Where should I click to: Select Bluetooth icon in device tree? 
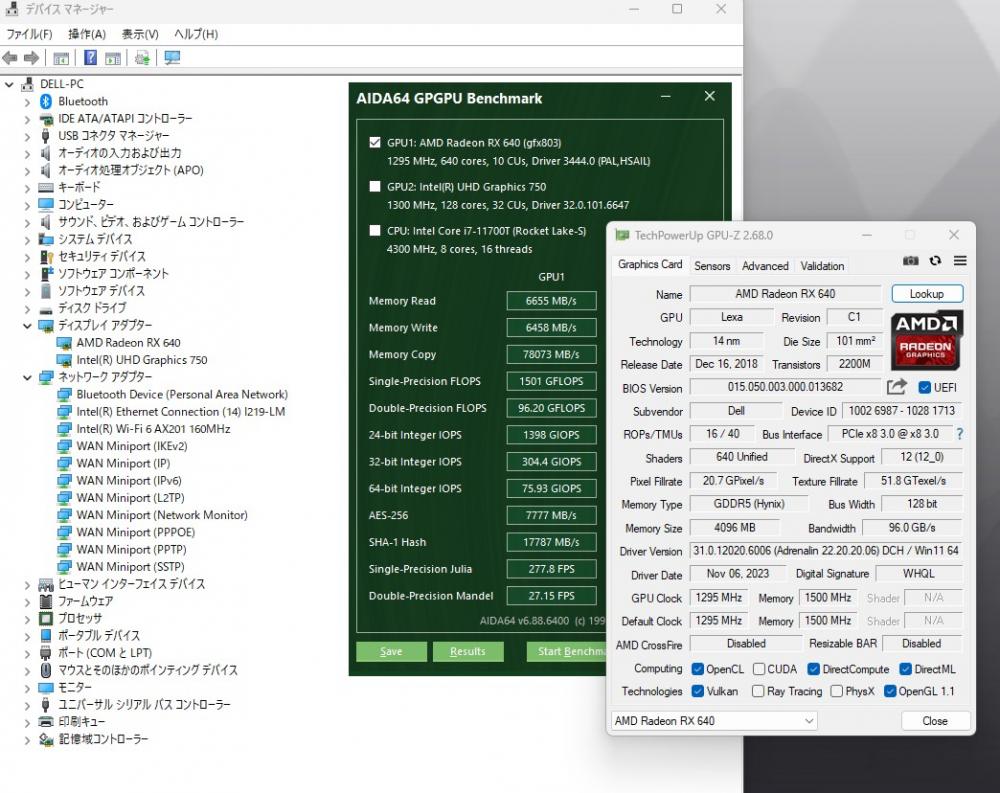[x=46, y=101]
